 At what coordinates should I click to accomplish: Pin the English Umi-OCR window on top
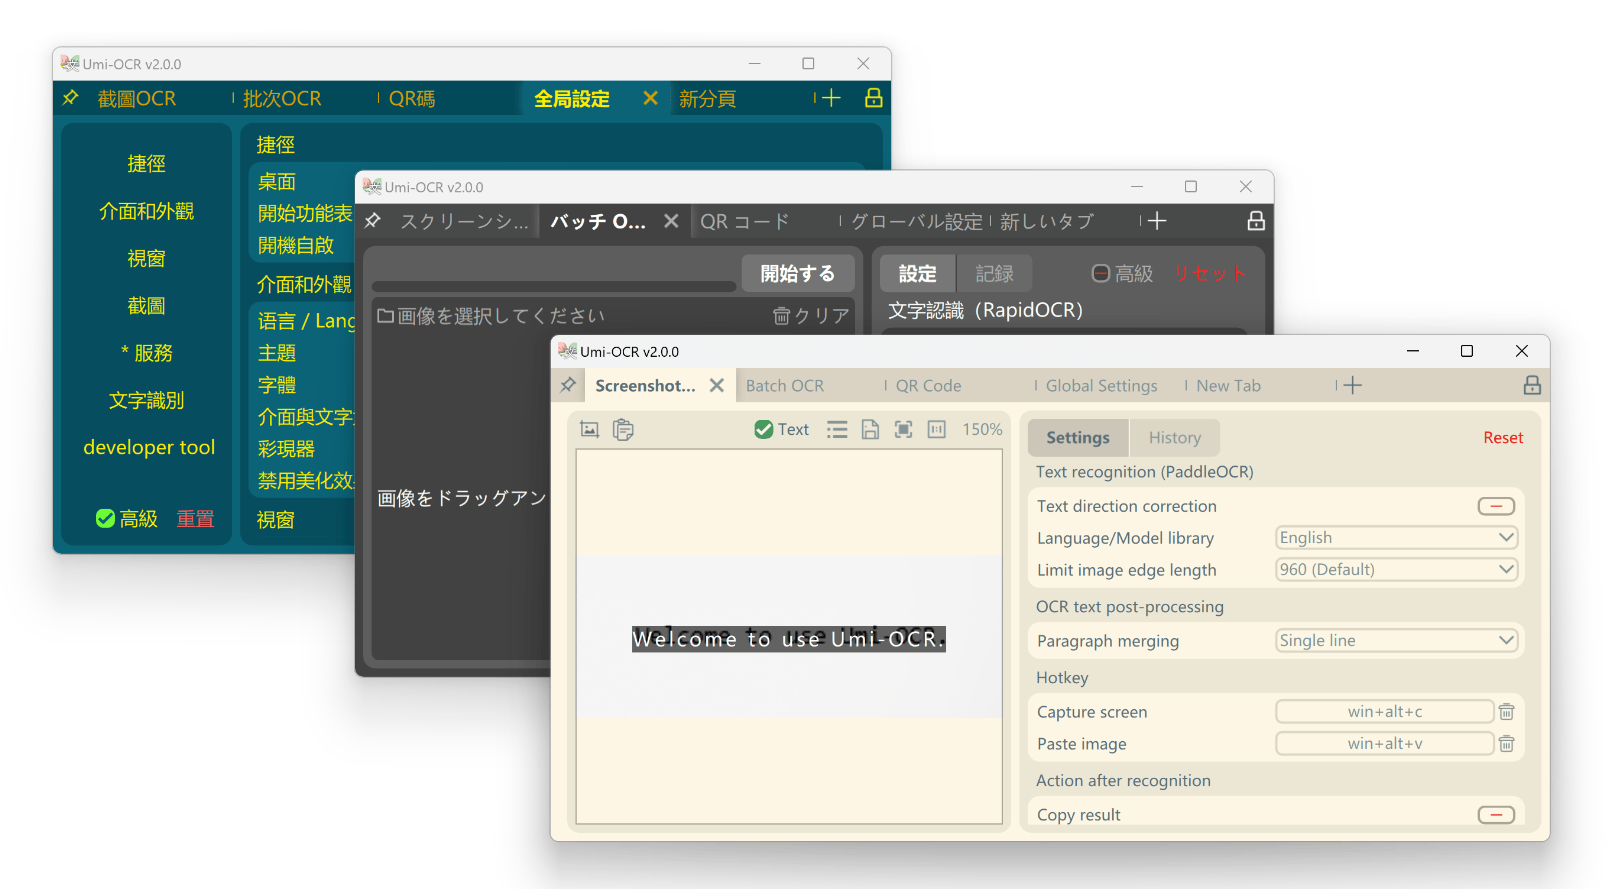[x=568, y=386]
